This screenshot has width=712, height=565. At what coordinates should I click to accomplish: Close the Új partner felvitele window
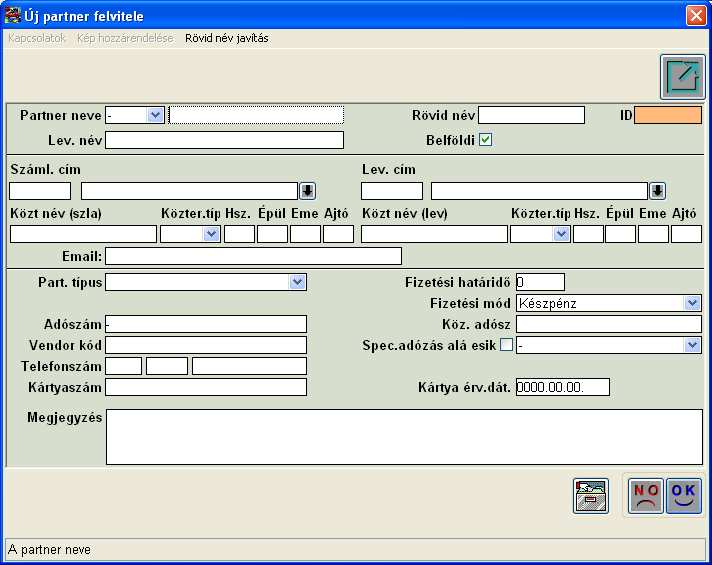pos(696,15)
